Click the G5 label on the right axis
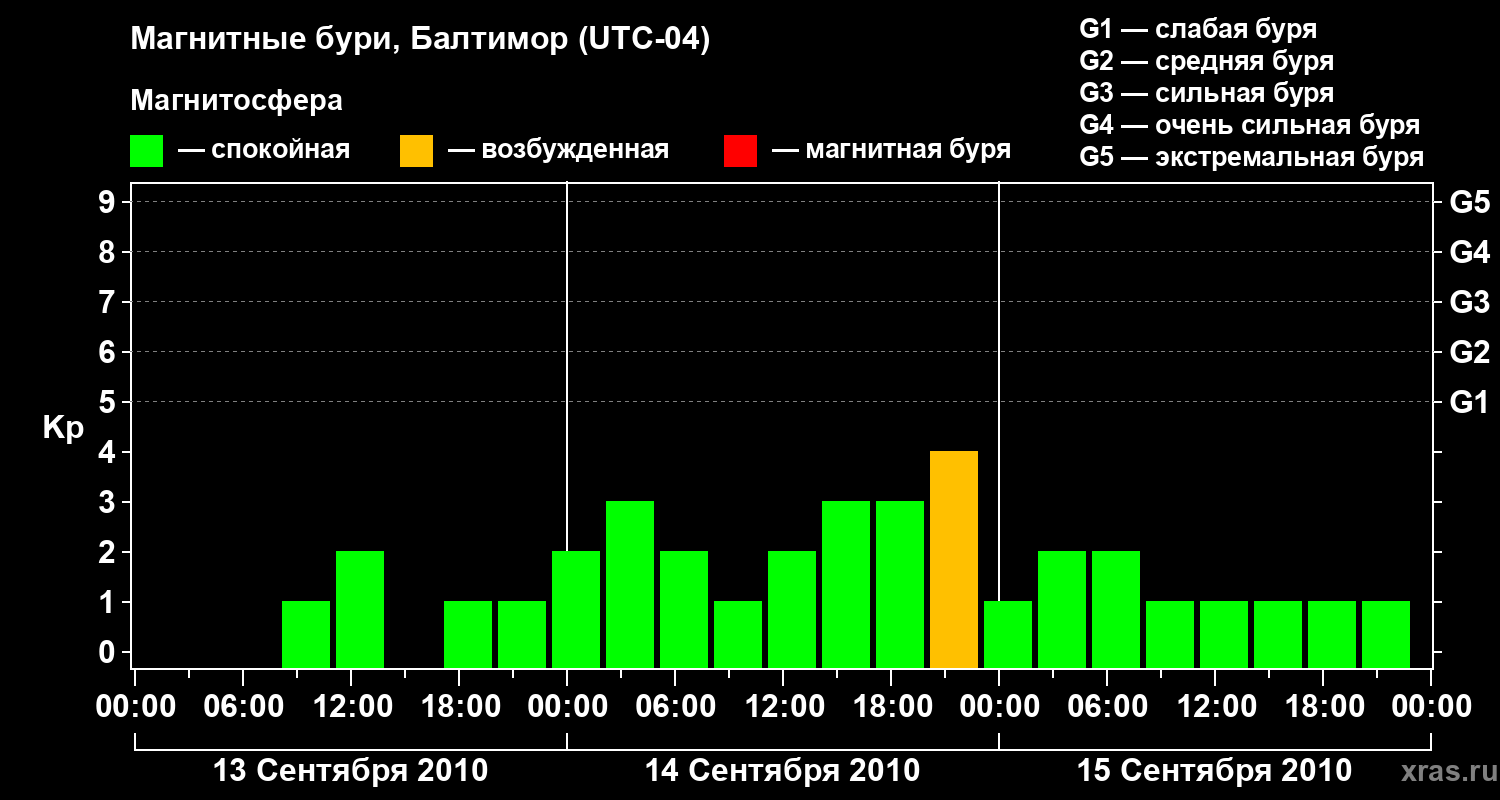Screen dimensions: 1500x800 coord(1469,203)
